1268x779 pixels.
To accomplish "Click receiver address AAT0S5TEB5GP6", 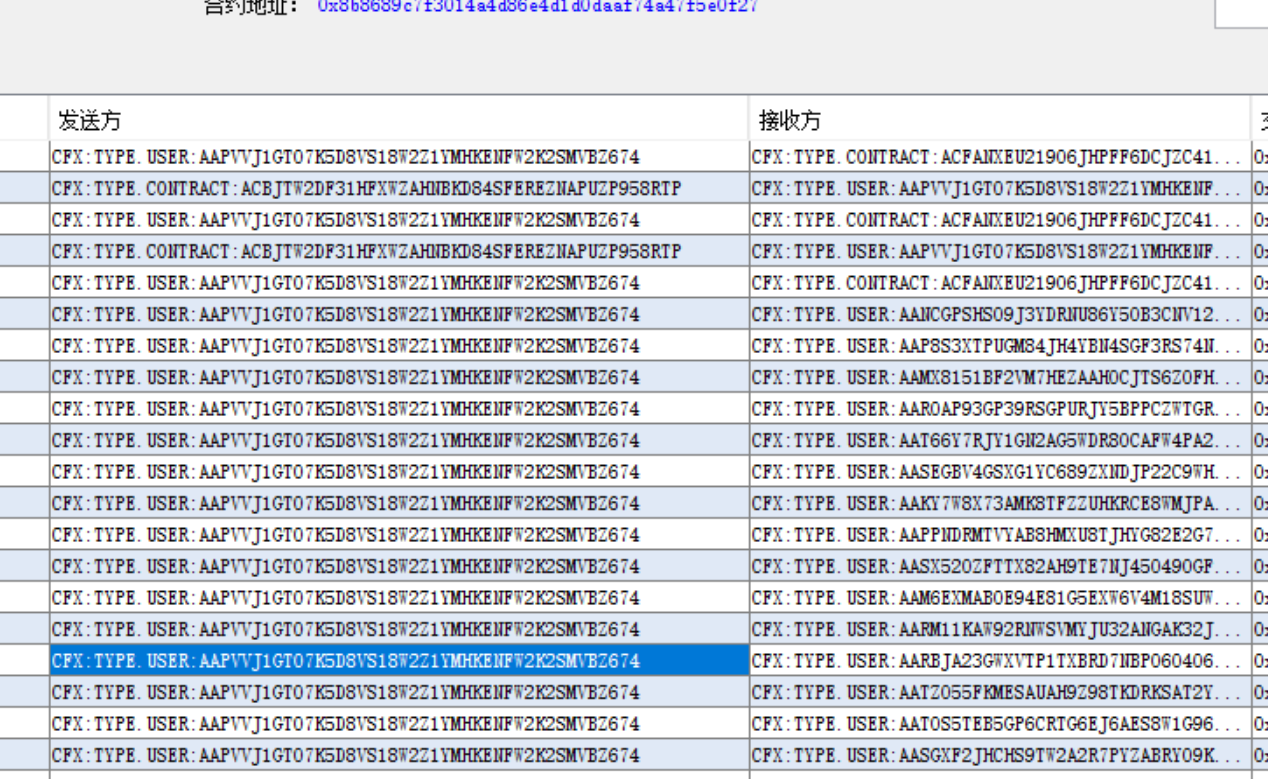I will 1000,723.
